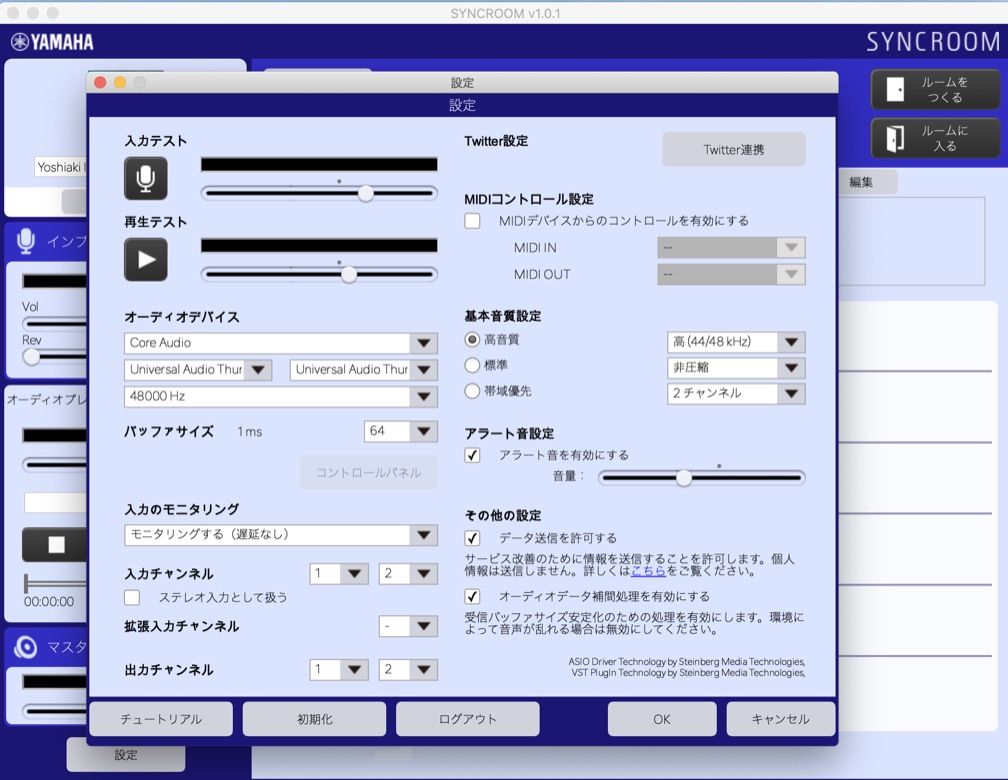Click the Twitter連携 button
Image resolution: width=1008 pixels, height=780 pixels.
pos(734,149)
